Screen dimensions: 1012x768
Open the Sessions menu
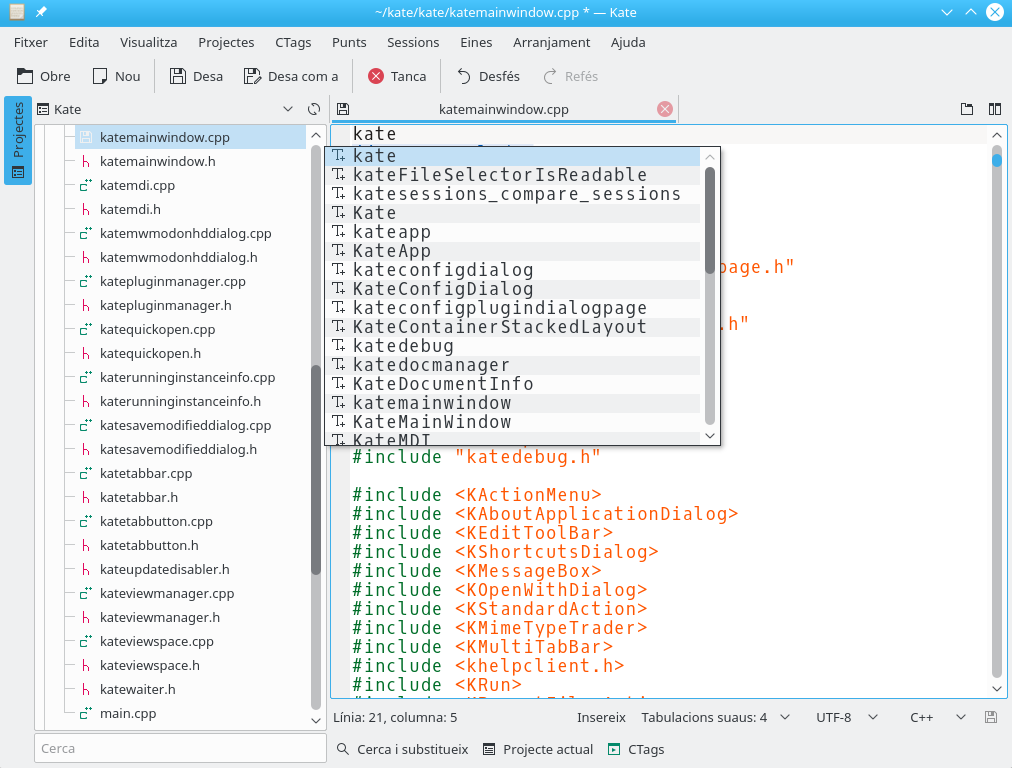413,43
